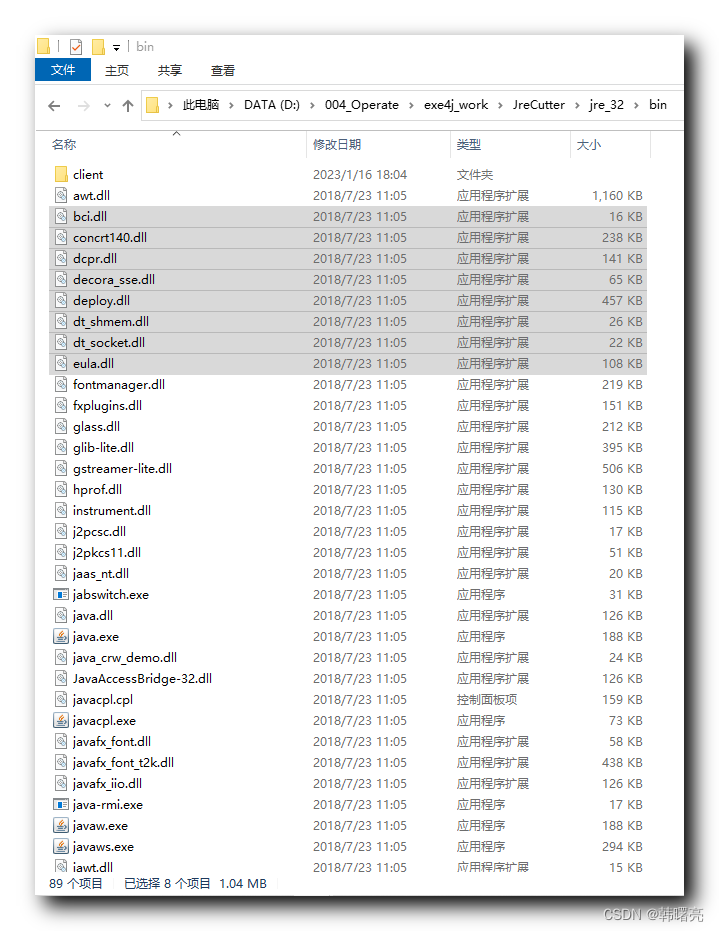Viewport: 719px width, 931px height.
Task: Select file name javafx_font.dll
Action: pyautogui.click(x=112, y=742)
